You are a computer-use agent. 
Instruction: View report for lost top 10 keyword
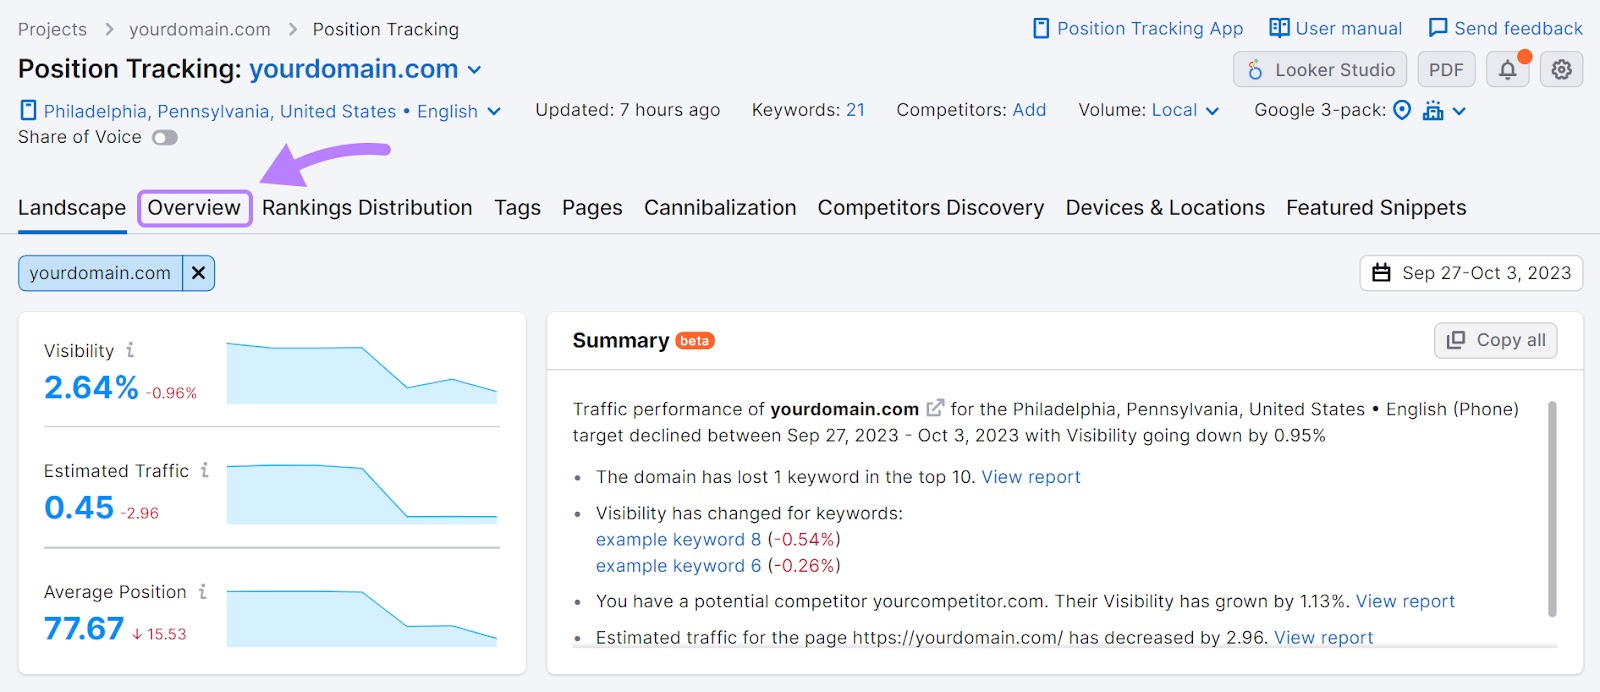pyautogui.click(x=1031, y=477)
